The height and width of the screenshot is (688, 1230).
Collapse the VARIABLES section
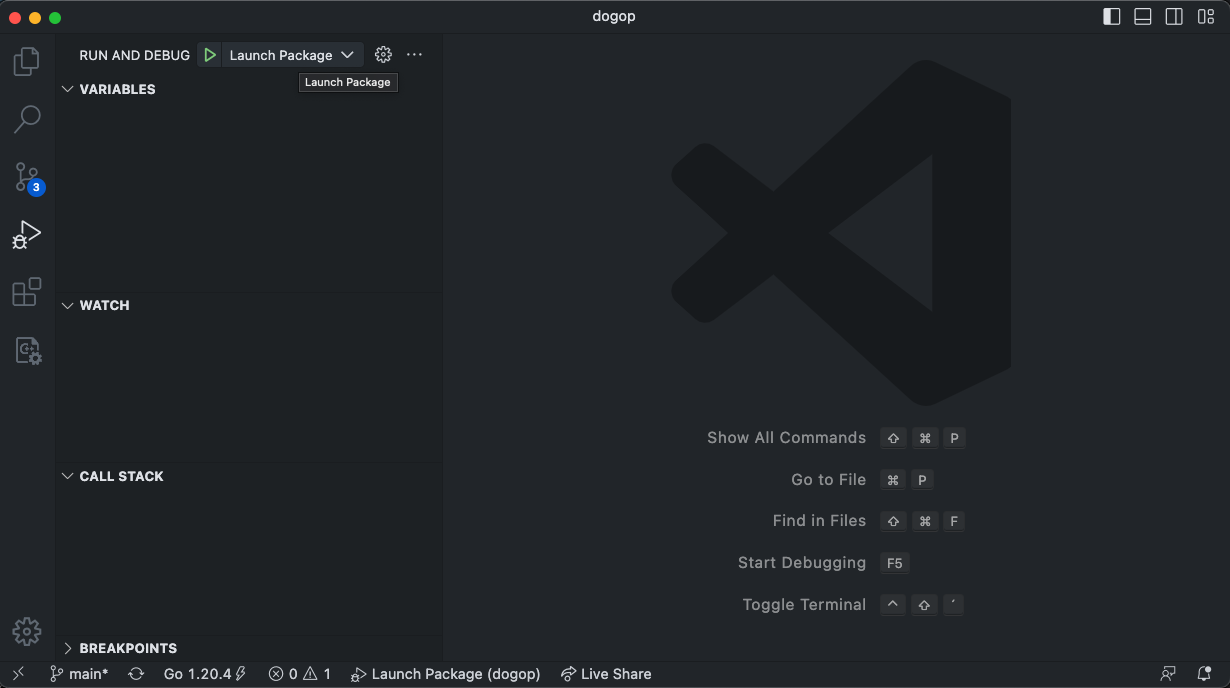pos(68,89)
